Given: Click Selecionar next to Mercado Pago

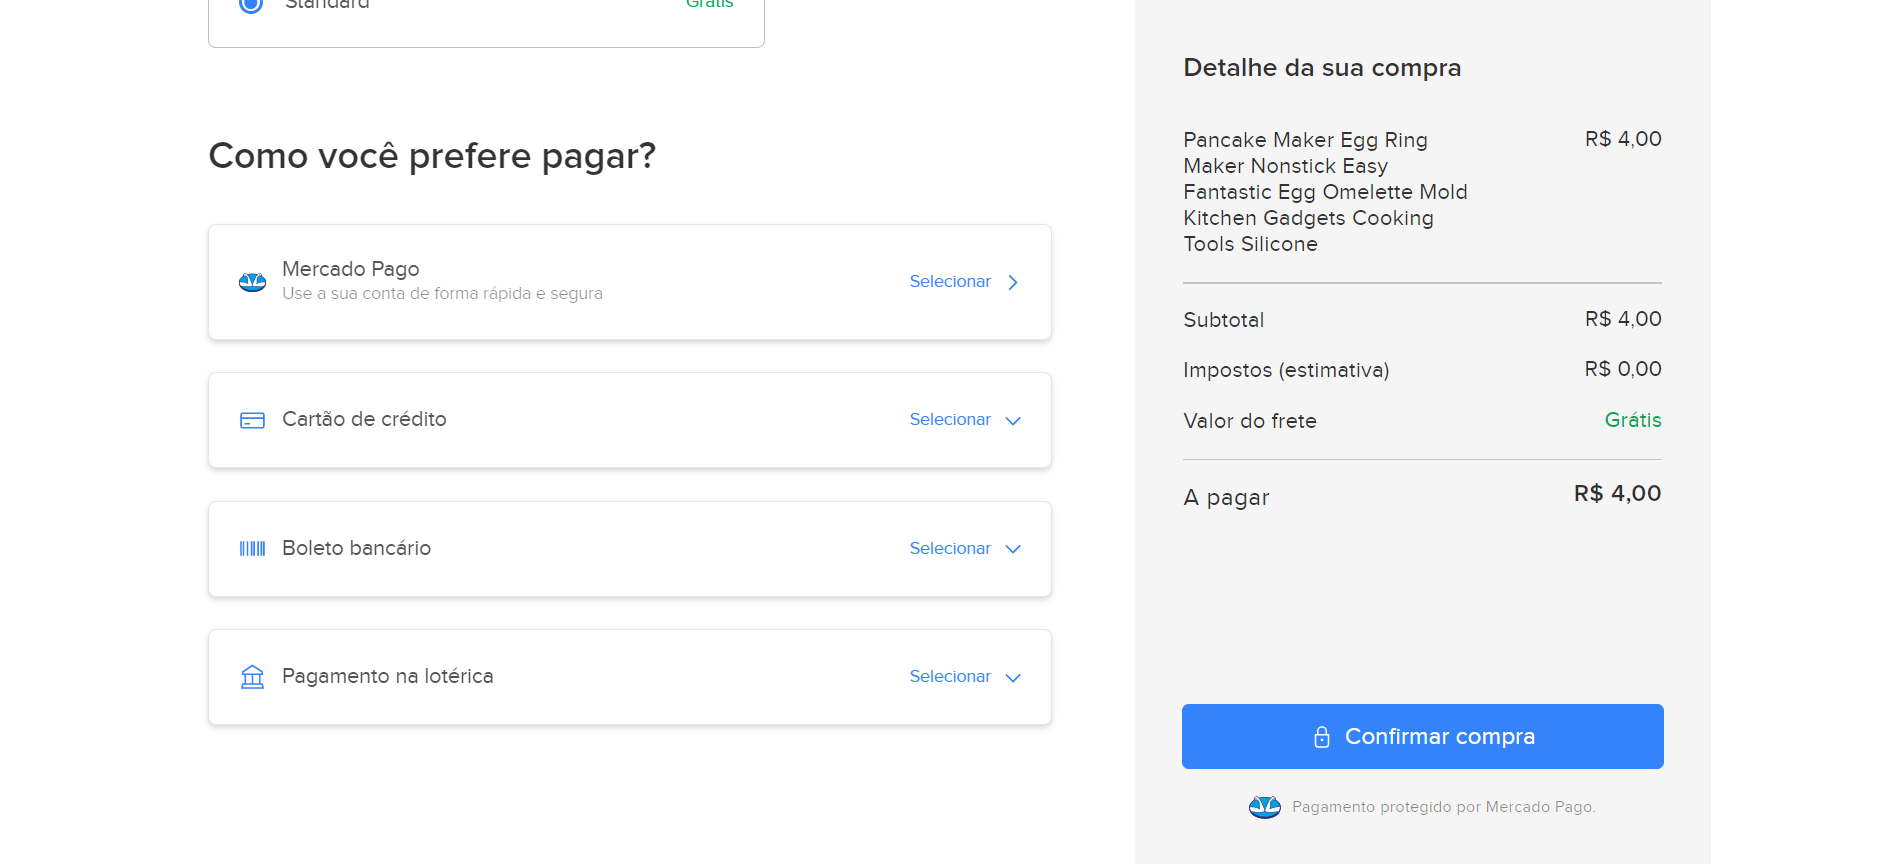Looking at the screenshot, I should pos(949,281).
